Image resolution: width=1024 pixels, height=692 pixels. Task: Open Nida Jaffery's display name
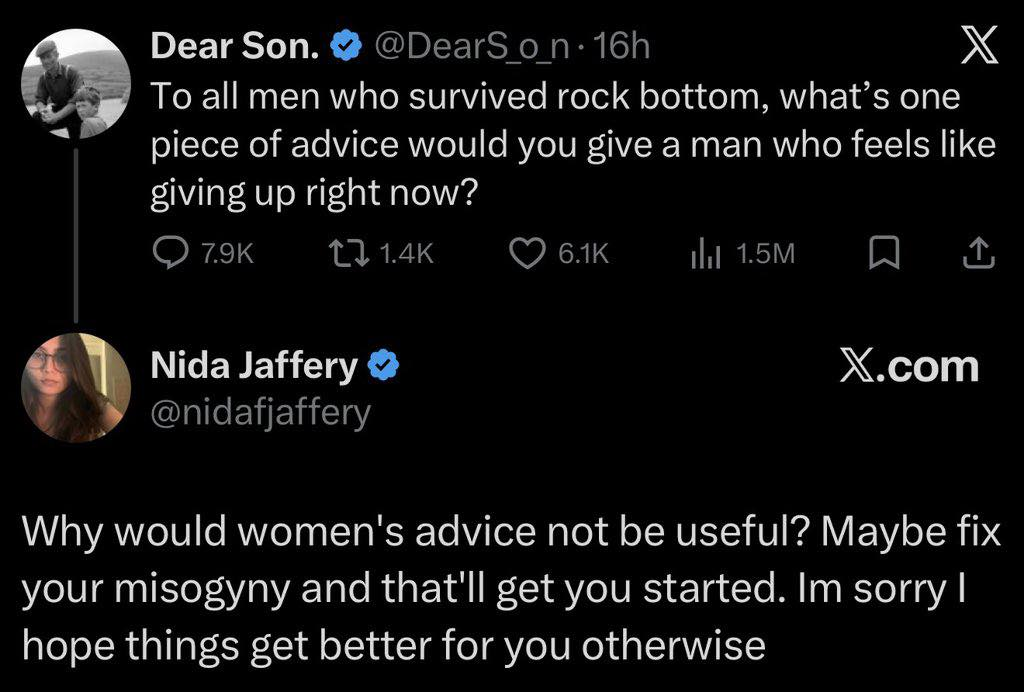(252, 367)
